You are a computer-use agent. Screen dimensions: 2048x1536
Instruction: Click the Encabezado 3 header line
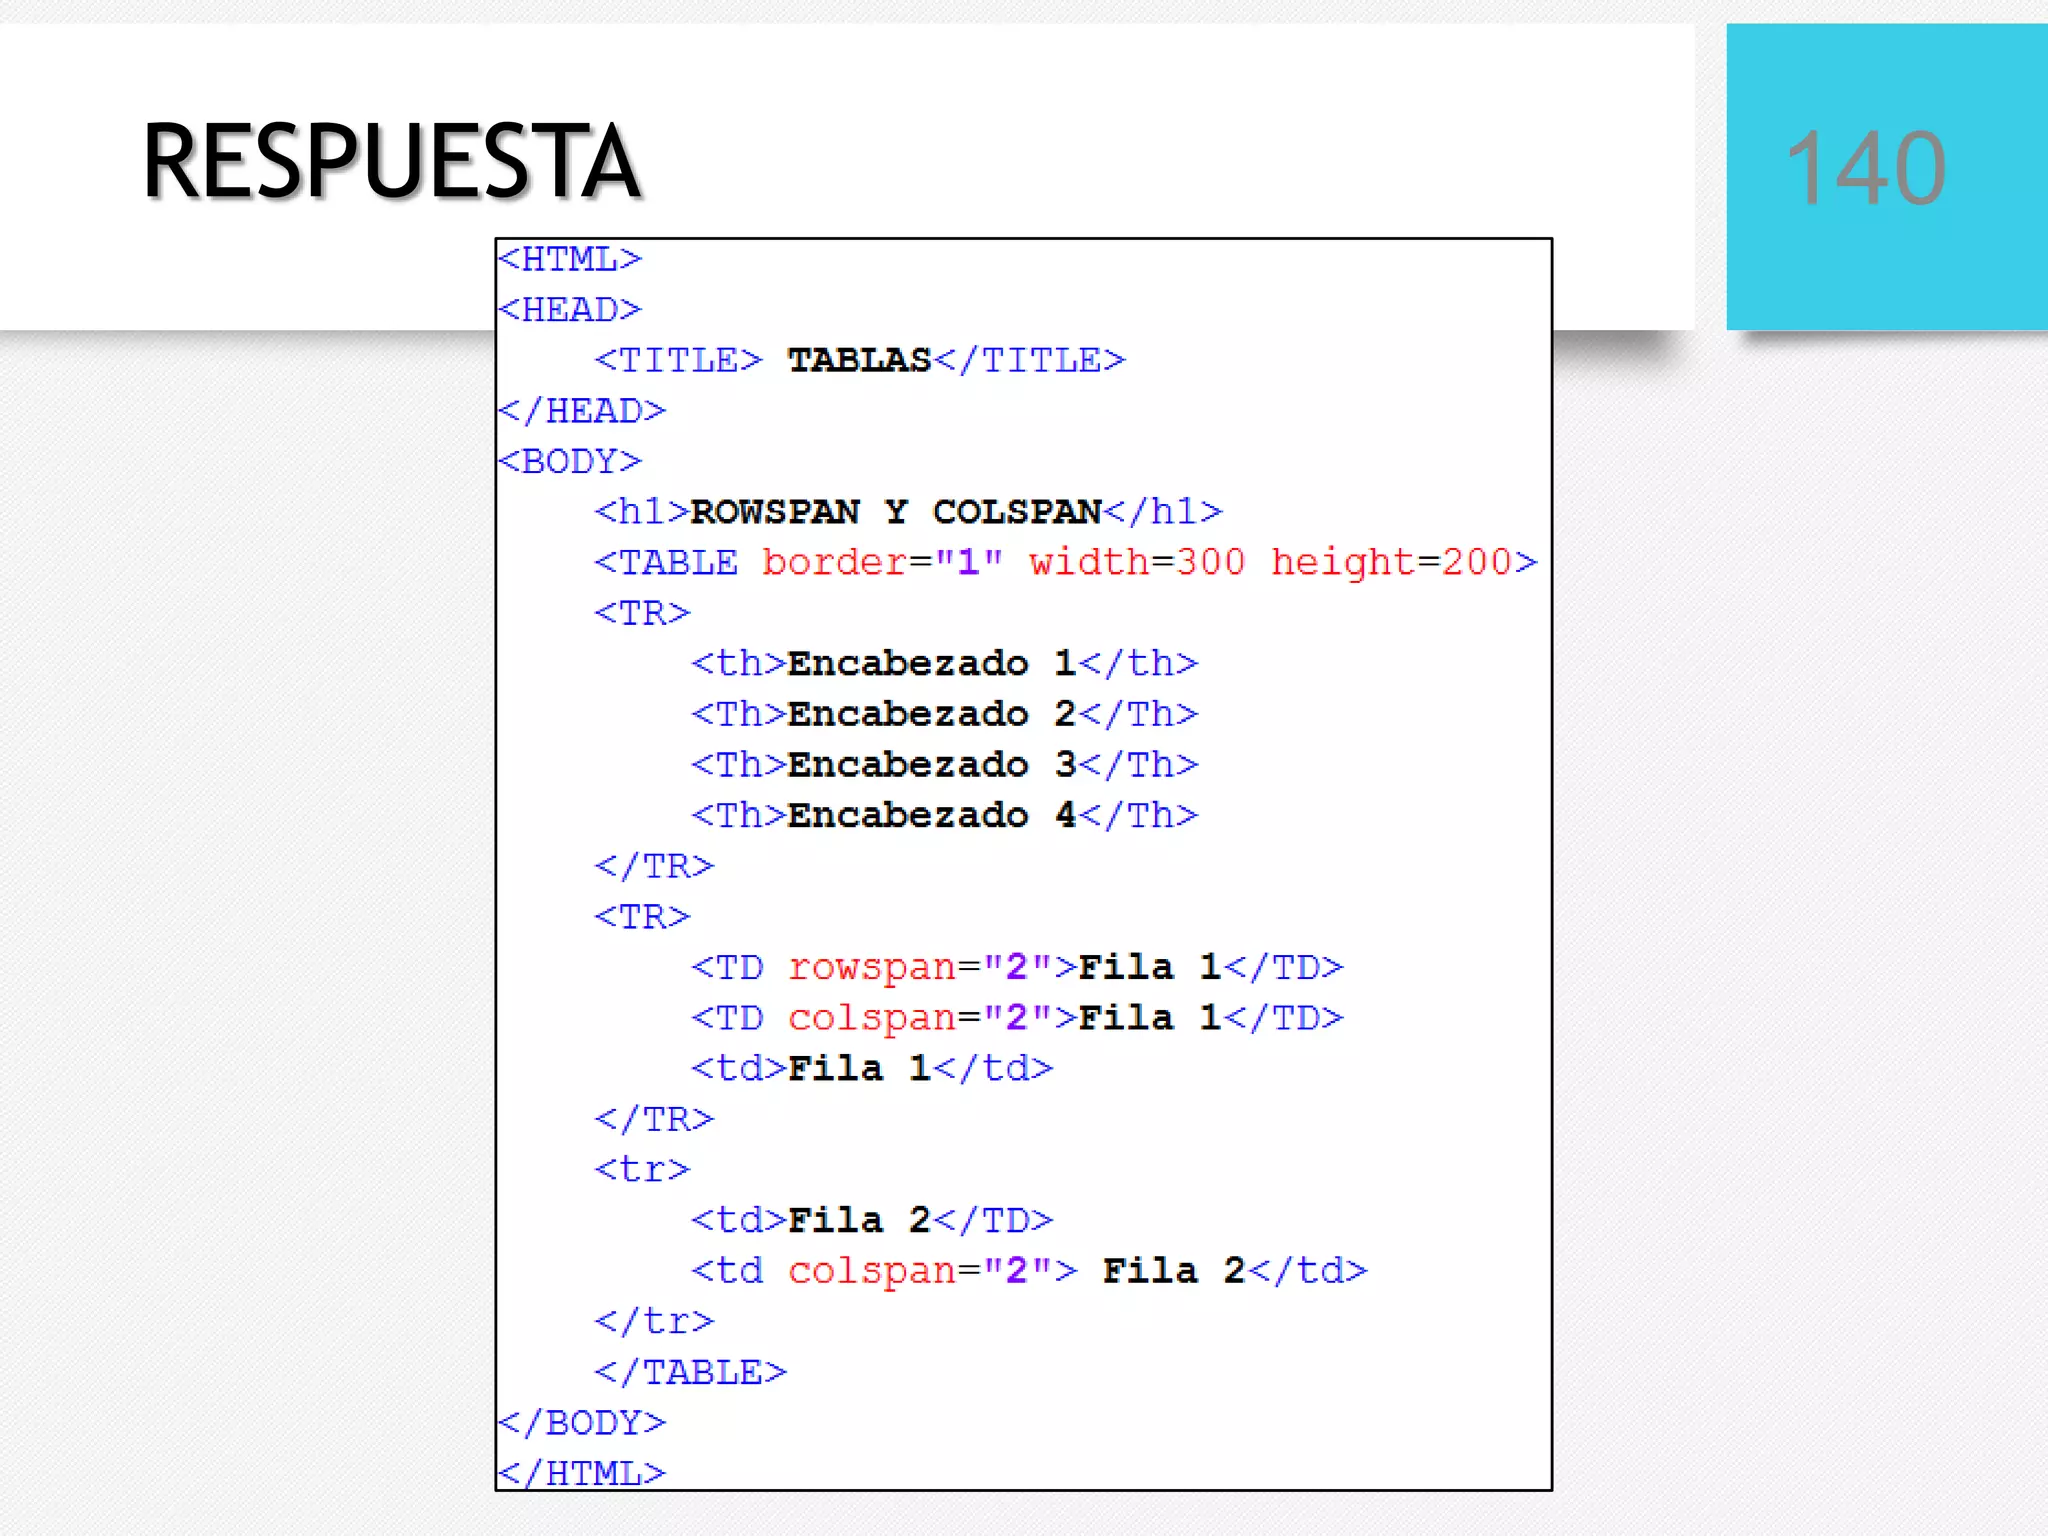click(x=944, y=765)
